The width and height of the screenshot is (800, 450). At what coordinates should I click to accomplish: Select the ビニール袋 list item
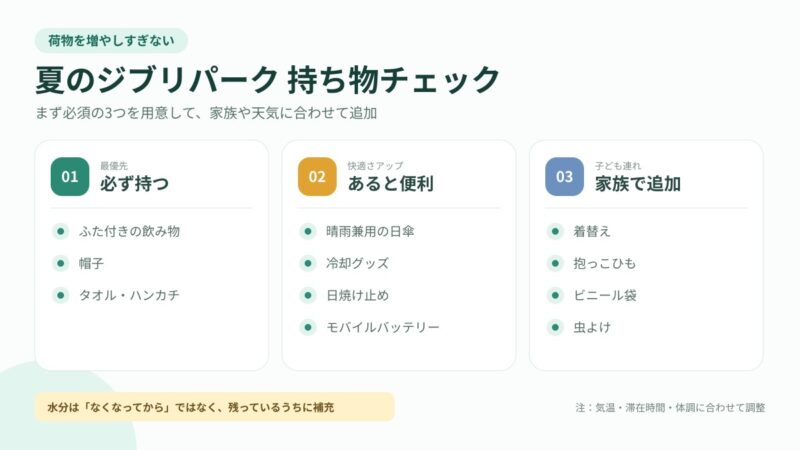click(x=605, y=295)
